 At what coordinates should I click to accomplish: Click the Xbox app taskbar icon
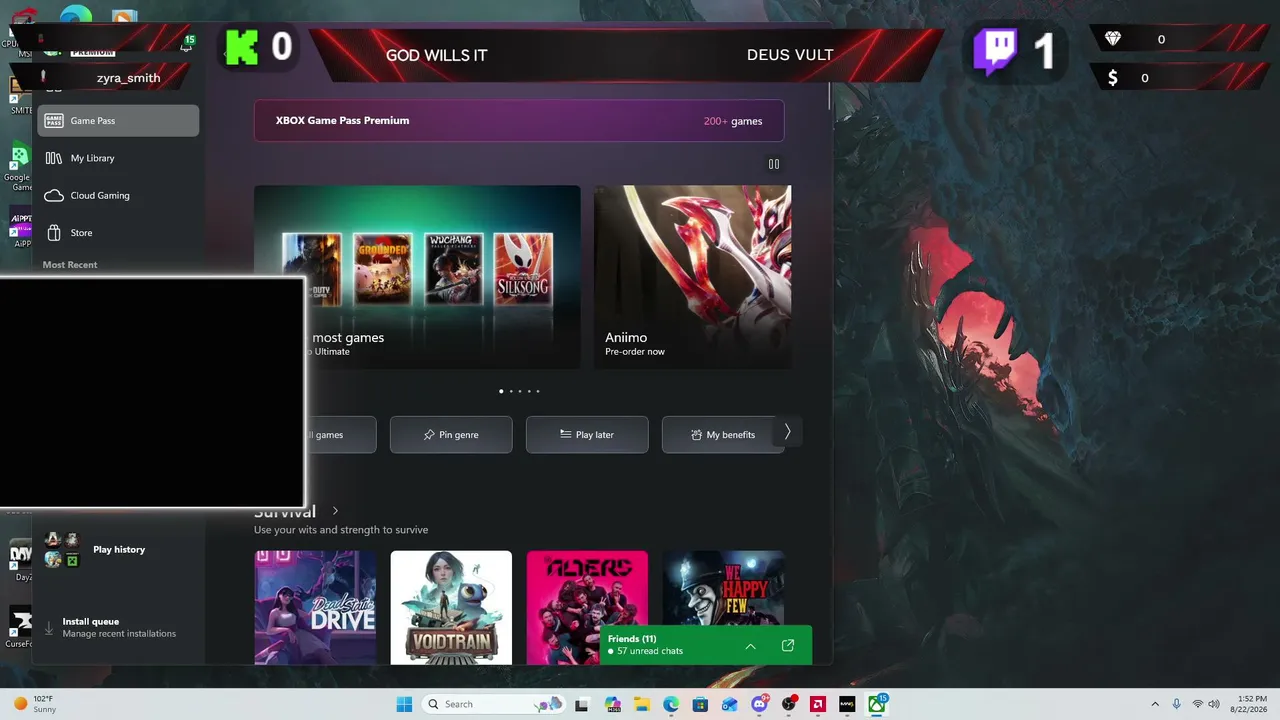(x=877, y=704)
